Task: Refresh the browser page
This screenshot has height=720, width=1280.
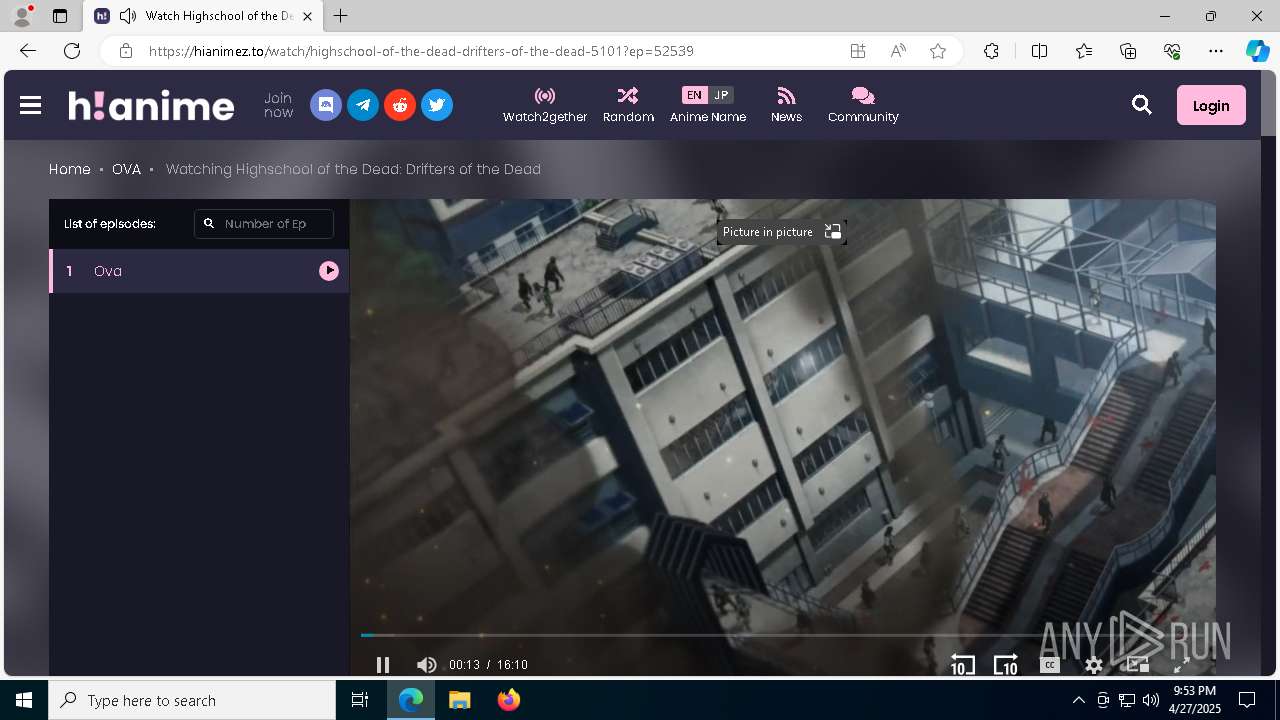Action: pos(72,51)
